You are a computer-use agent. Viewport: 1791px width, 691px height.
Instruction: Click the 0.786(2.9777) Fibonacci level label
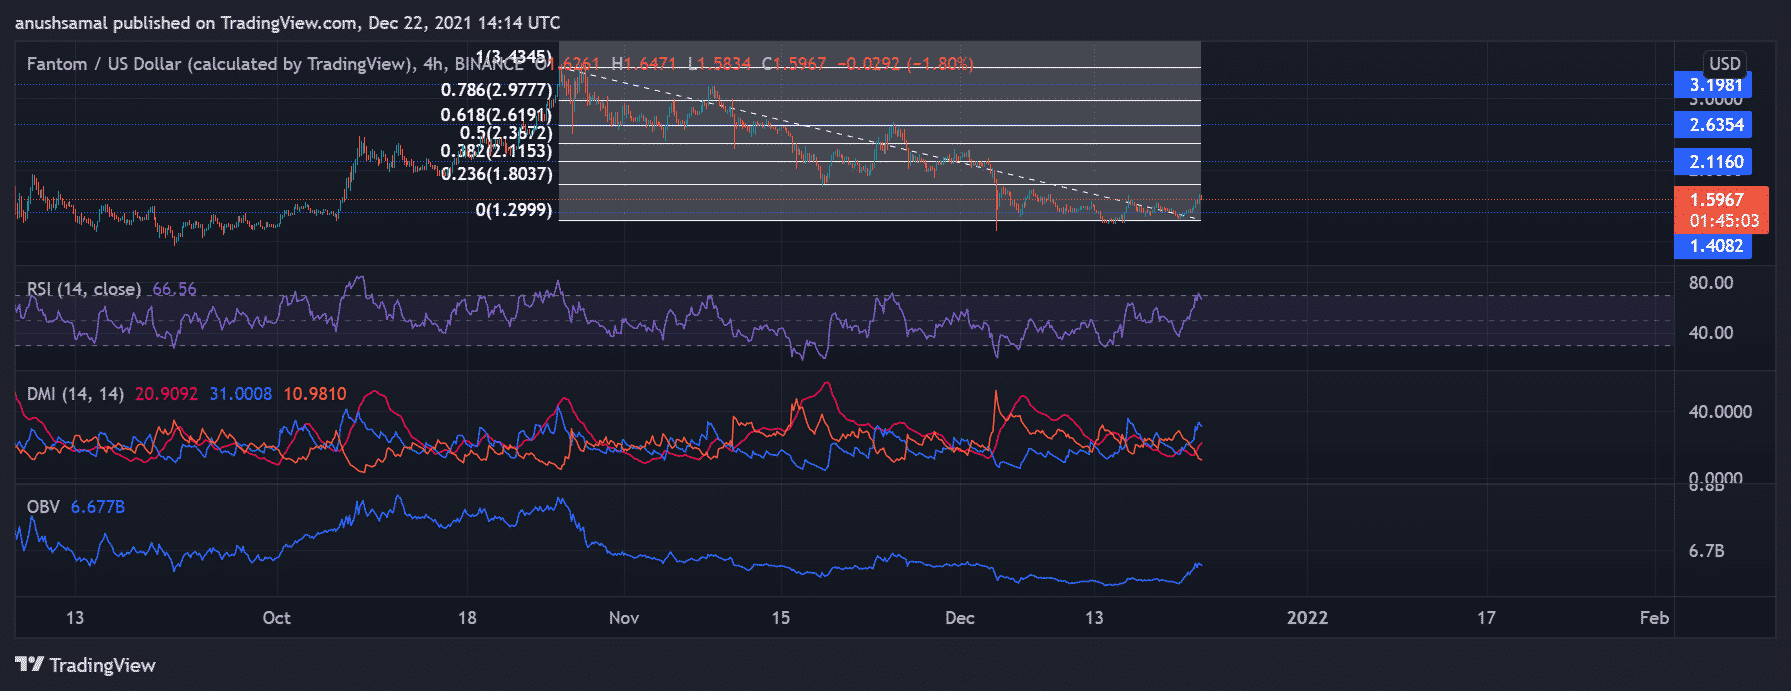click(x=496, y=90)
